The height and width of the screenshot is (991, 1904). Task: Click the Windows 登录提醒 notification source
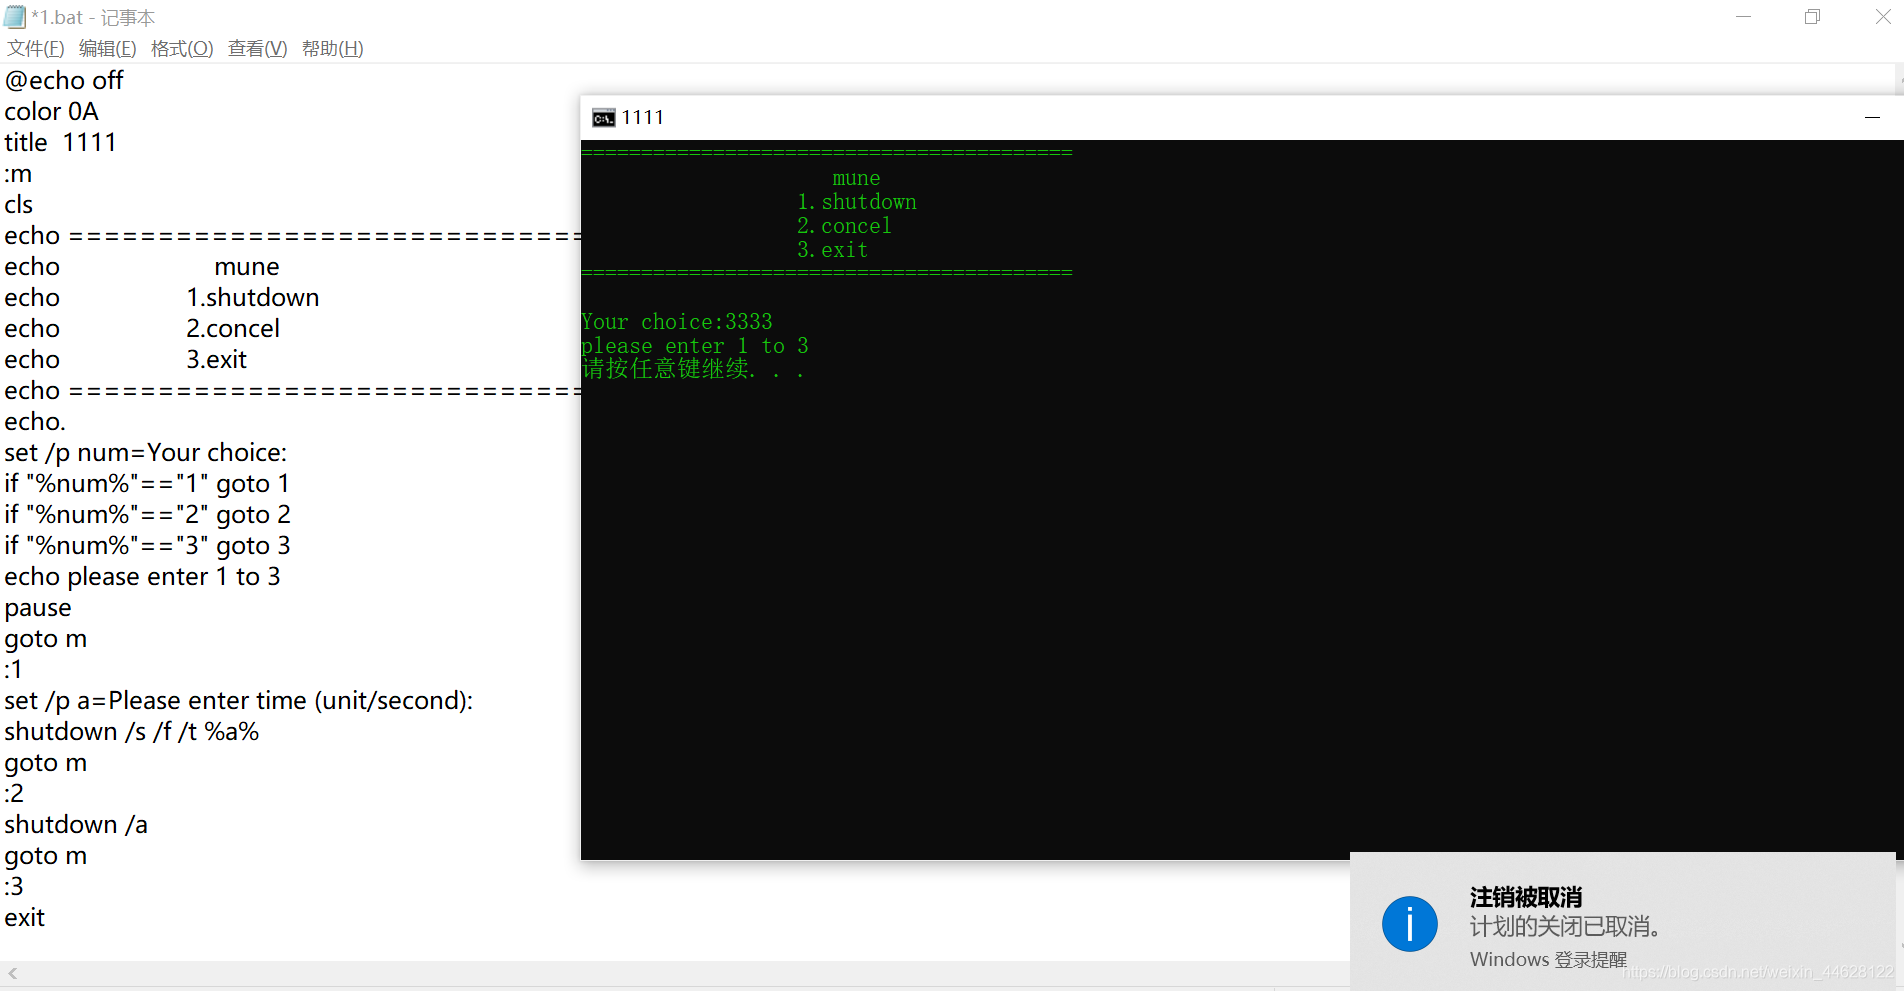point(1548,959)
